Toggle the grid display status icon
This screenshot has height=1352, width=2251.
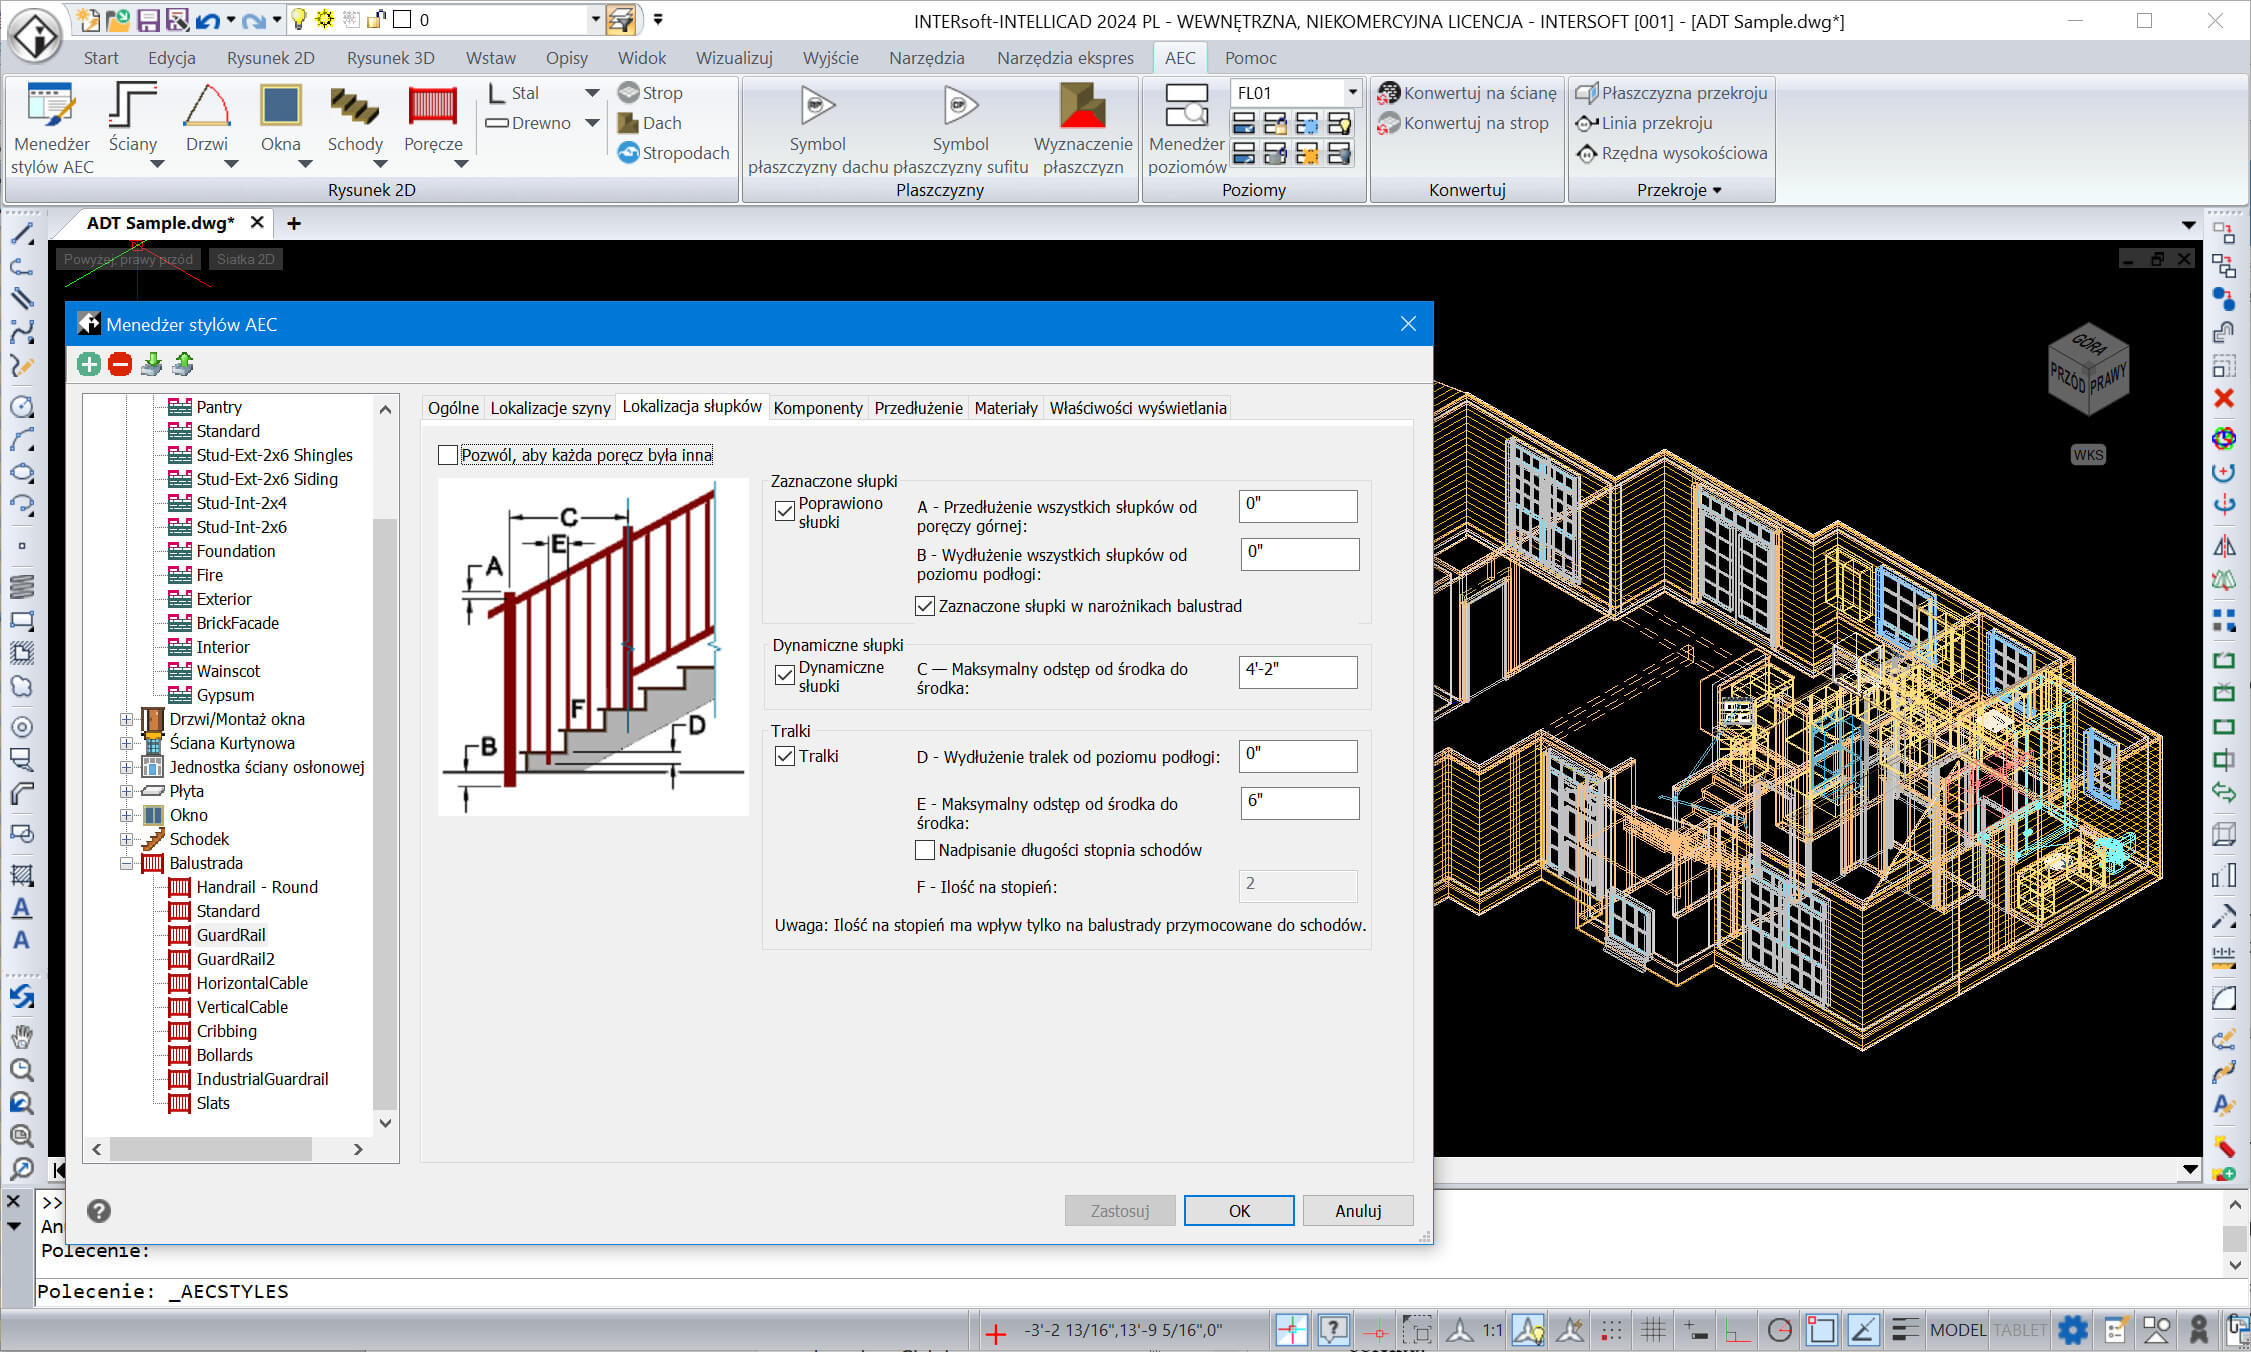tap(1653, 1330)
